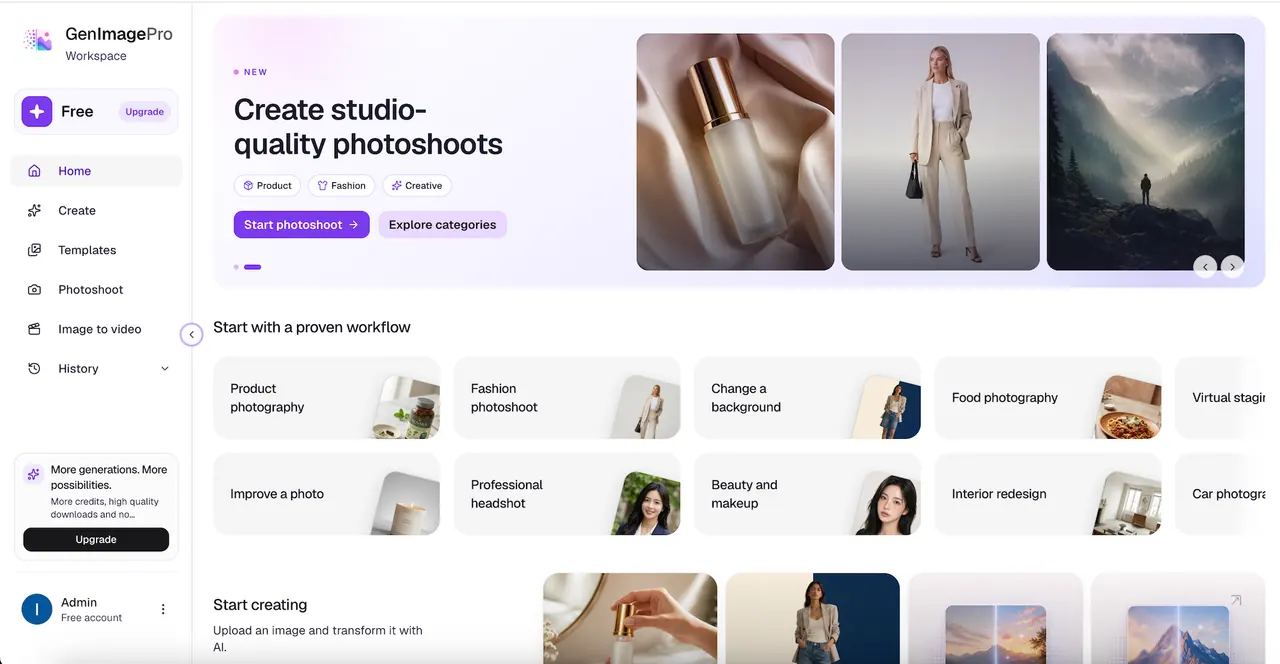Click the hand holding bottle thumbnail
The height and width of the screenshot is (664, 1280).
(630, 618)
